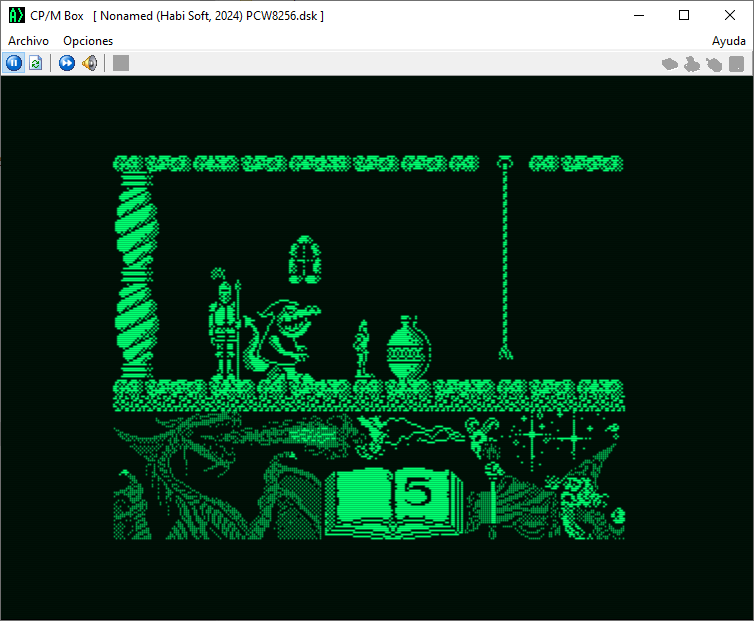
Task: Pause the emulation with the blue pause button
Action: [x=14, y=63]
